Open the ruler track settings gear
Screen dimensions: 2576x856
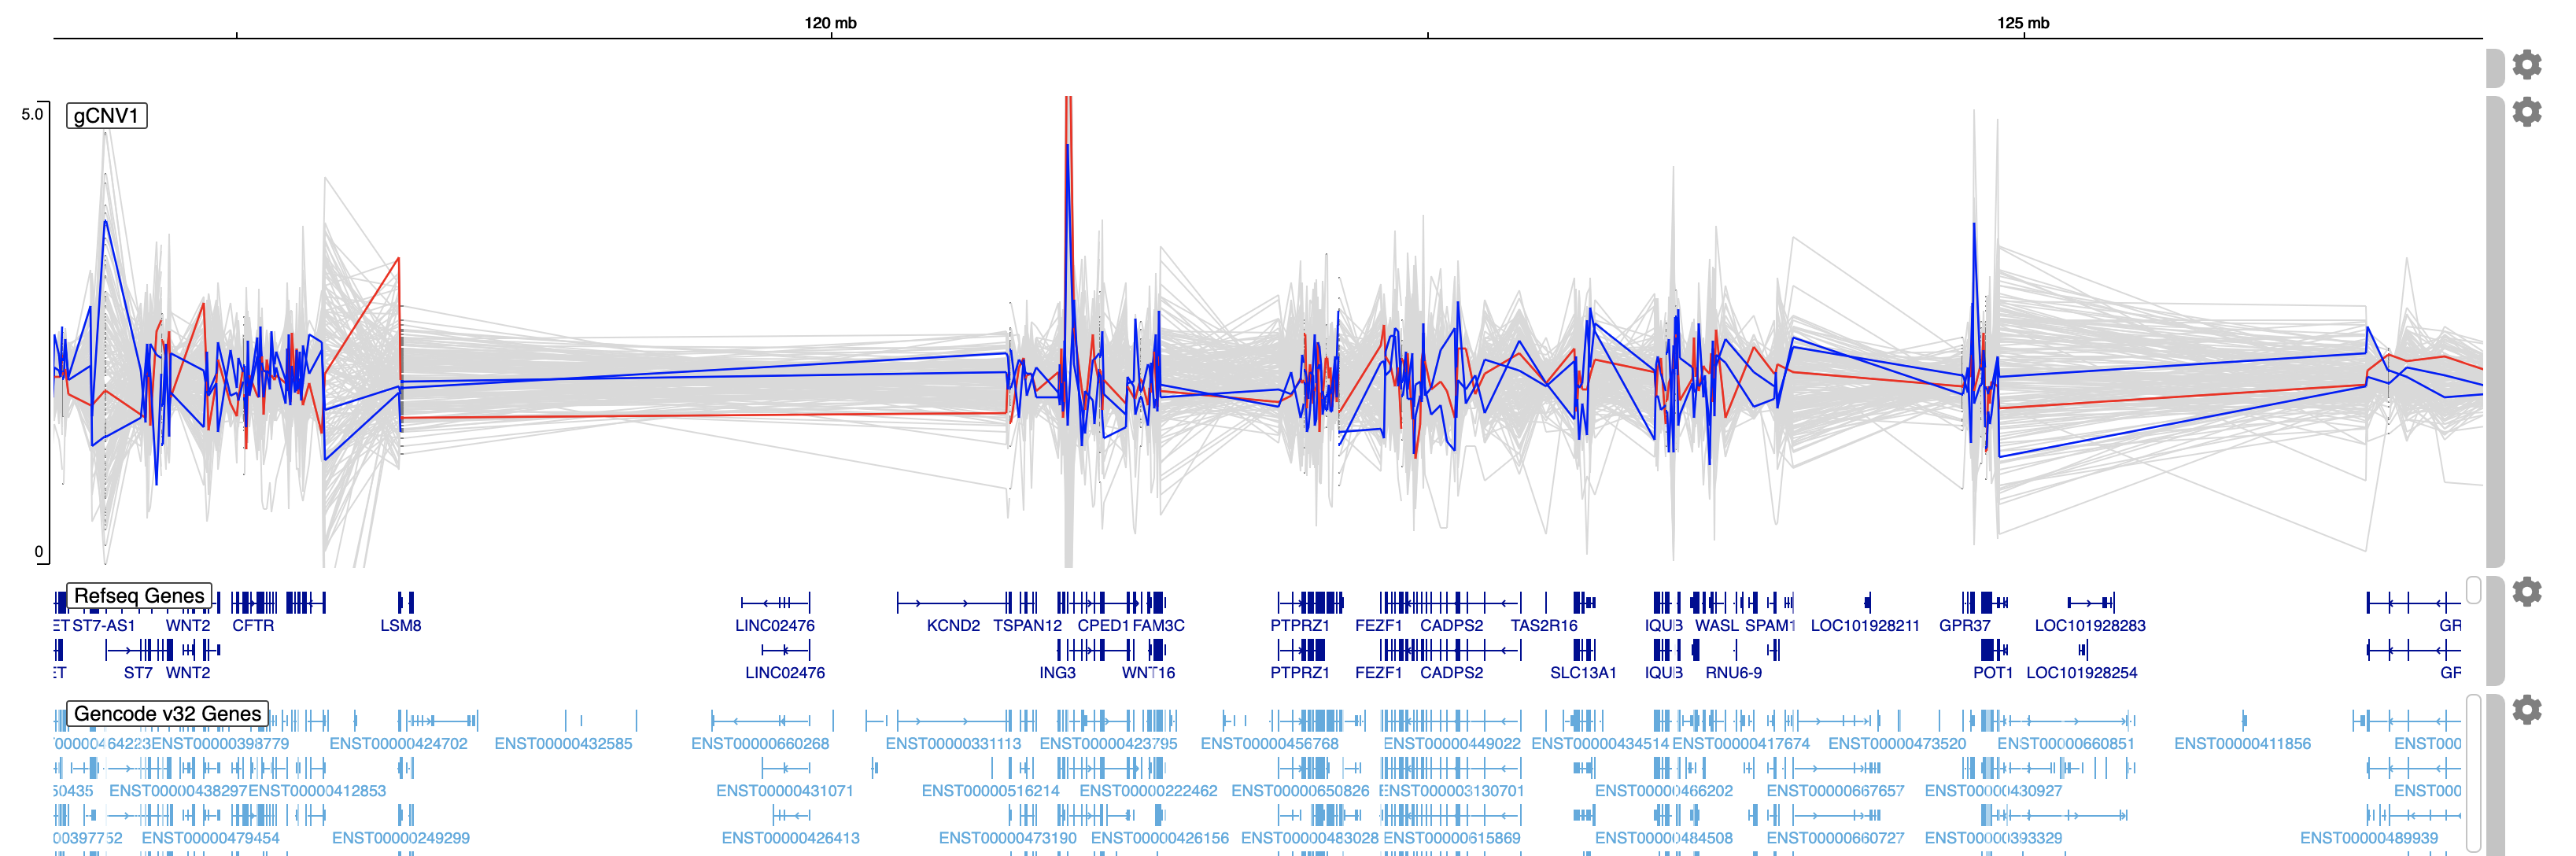point(2526,64)
